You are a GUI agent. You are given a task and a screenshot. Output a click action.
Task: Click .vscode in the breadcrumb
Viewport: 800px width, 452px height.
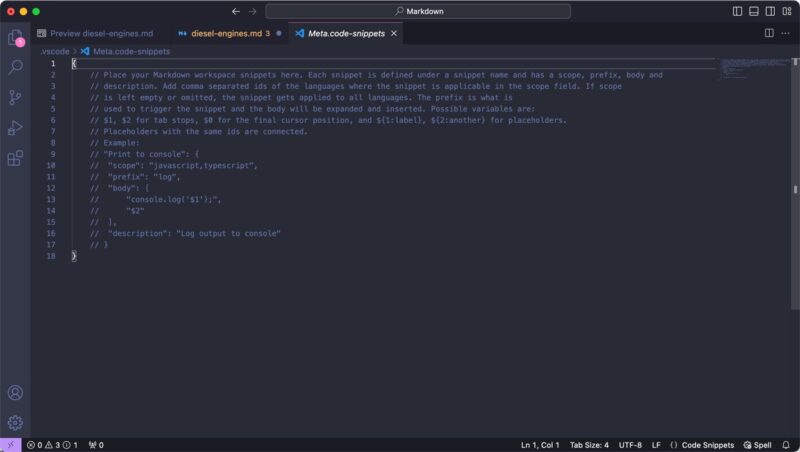tap(55, 52)
